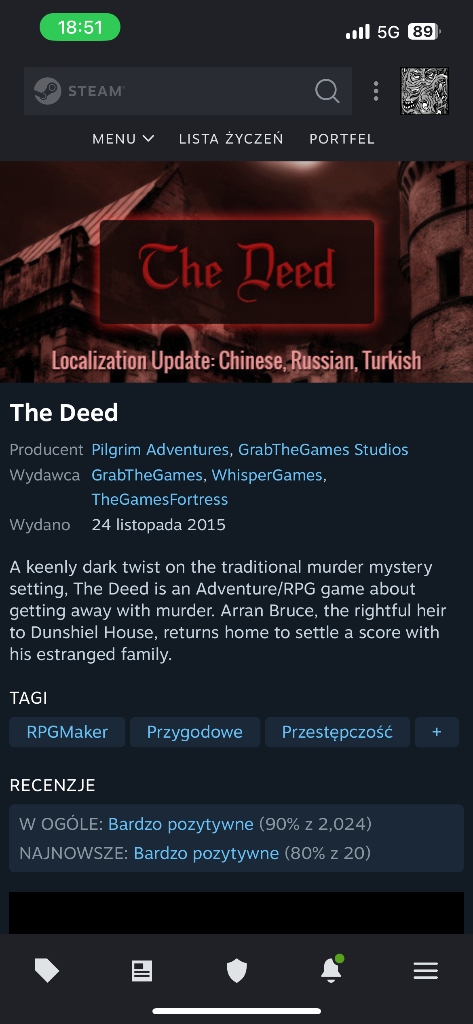Expand the MENU dropdown

pos(123,138)
